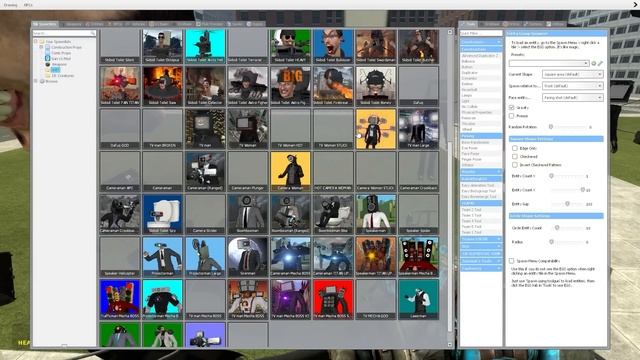The width and height of the screenshot is (640, 360).
Task: Collapse the Your Spawnlists tree node
Action: coord(36,41)
